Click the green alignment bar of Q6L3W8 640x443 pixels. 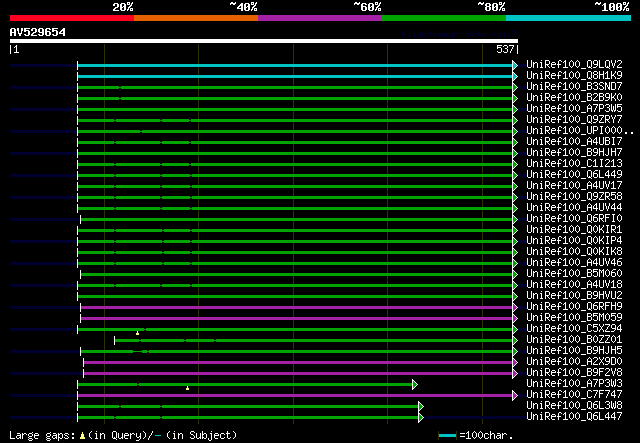coord(248,407)
